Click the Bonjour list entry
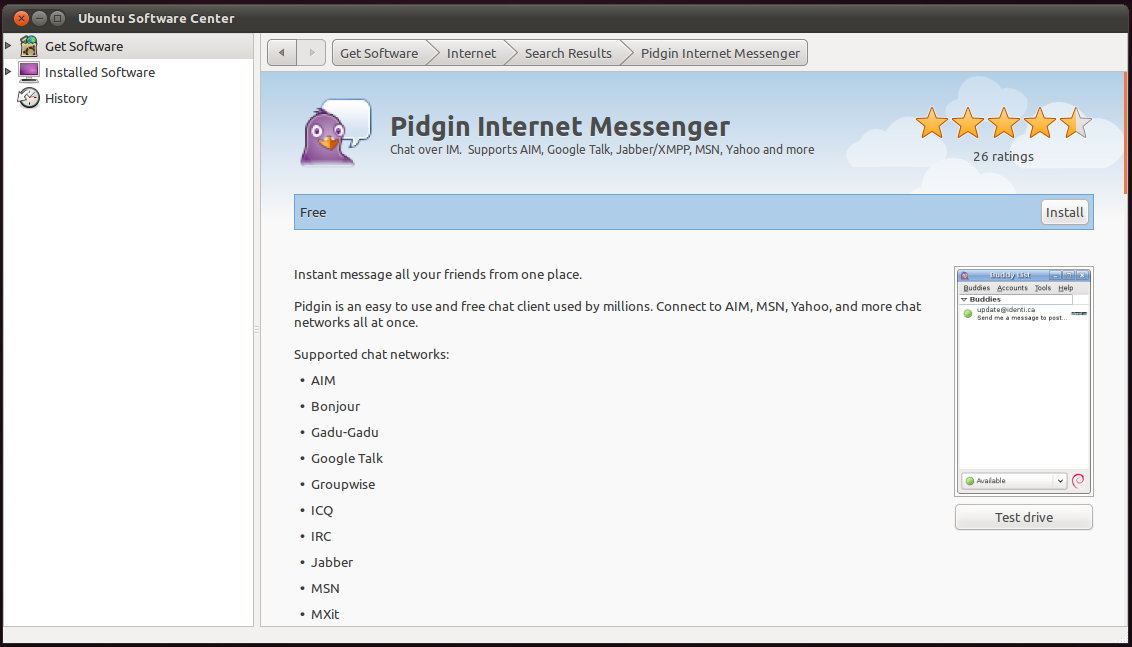This screenshot has width=1132, height=647. click(336, 407)
